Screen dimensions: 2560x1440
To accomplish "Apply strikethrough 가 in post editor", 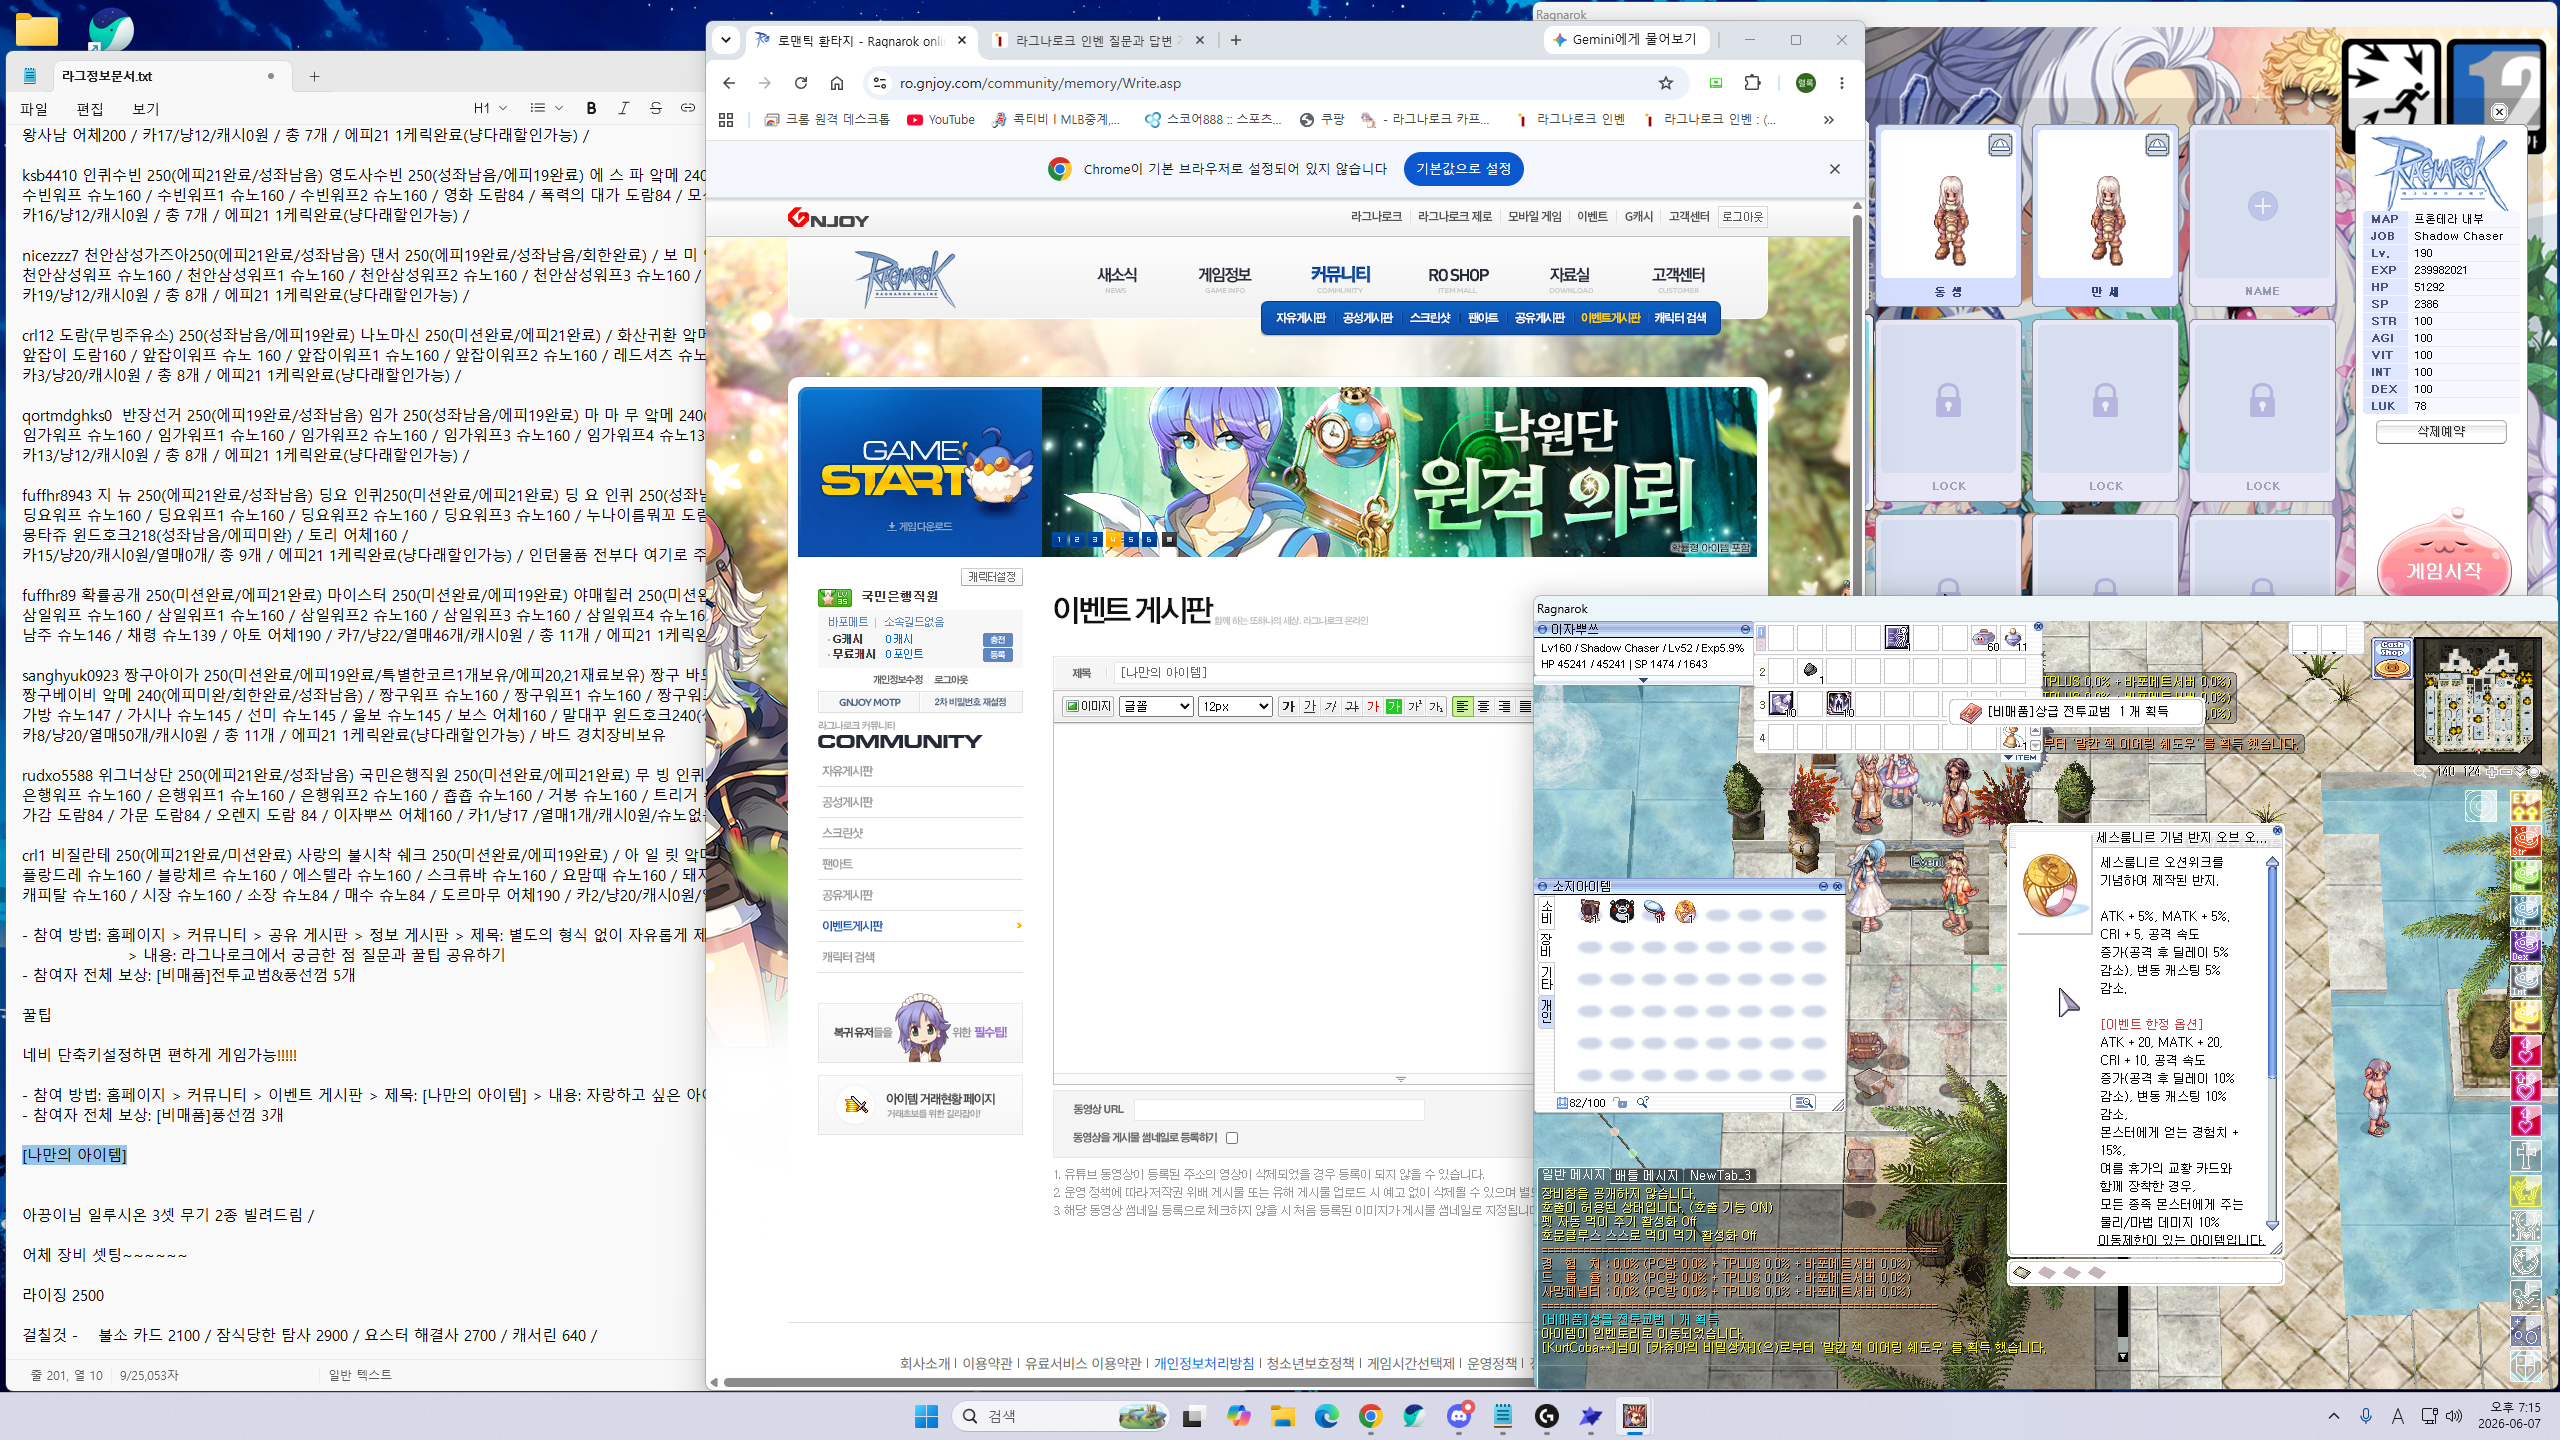I will 1352,706.
